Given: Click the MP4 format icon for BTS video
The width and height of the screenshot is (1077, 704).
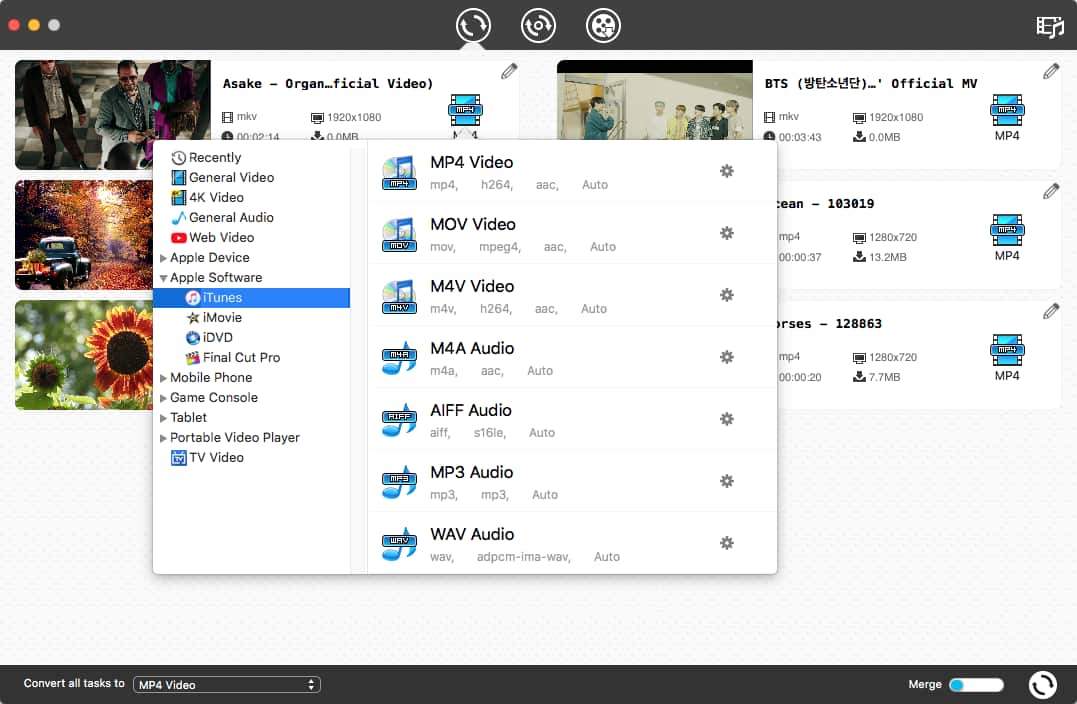Looking at the screenshot, I should point(1007,111).
